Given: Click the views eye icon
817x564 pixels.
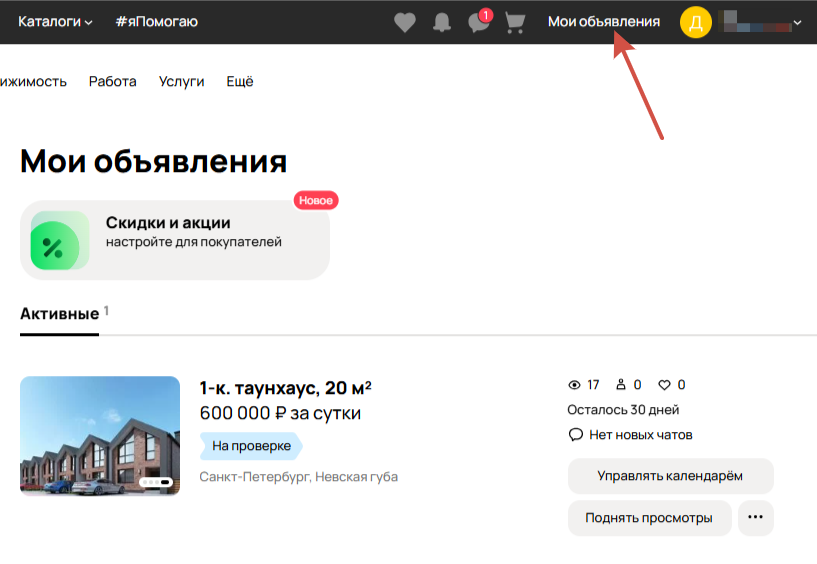Looking at the screenshot, I should tap(574, 385).
